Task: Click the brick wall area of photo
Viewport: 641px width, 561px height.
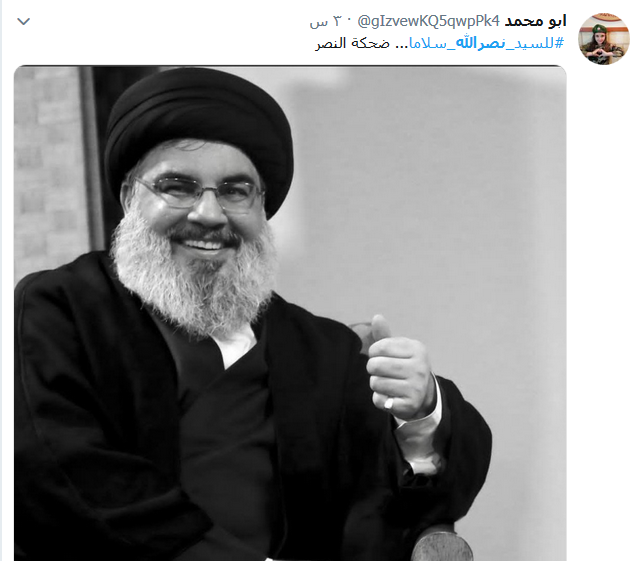Action: tap(48, 172)
